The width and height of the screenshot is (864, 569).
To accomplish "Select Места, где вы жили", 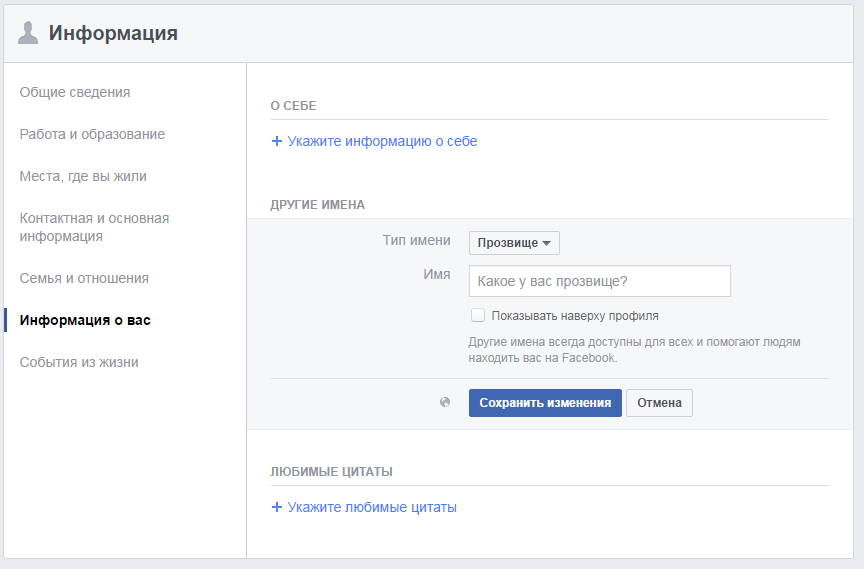I will click(83, 176).
